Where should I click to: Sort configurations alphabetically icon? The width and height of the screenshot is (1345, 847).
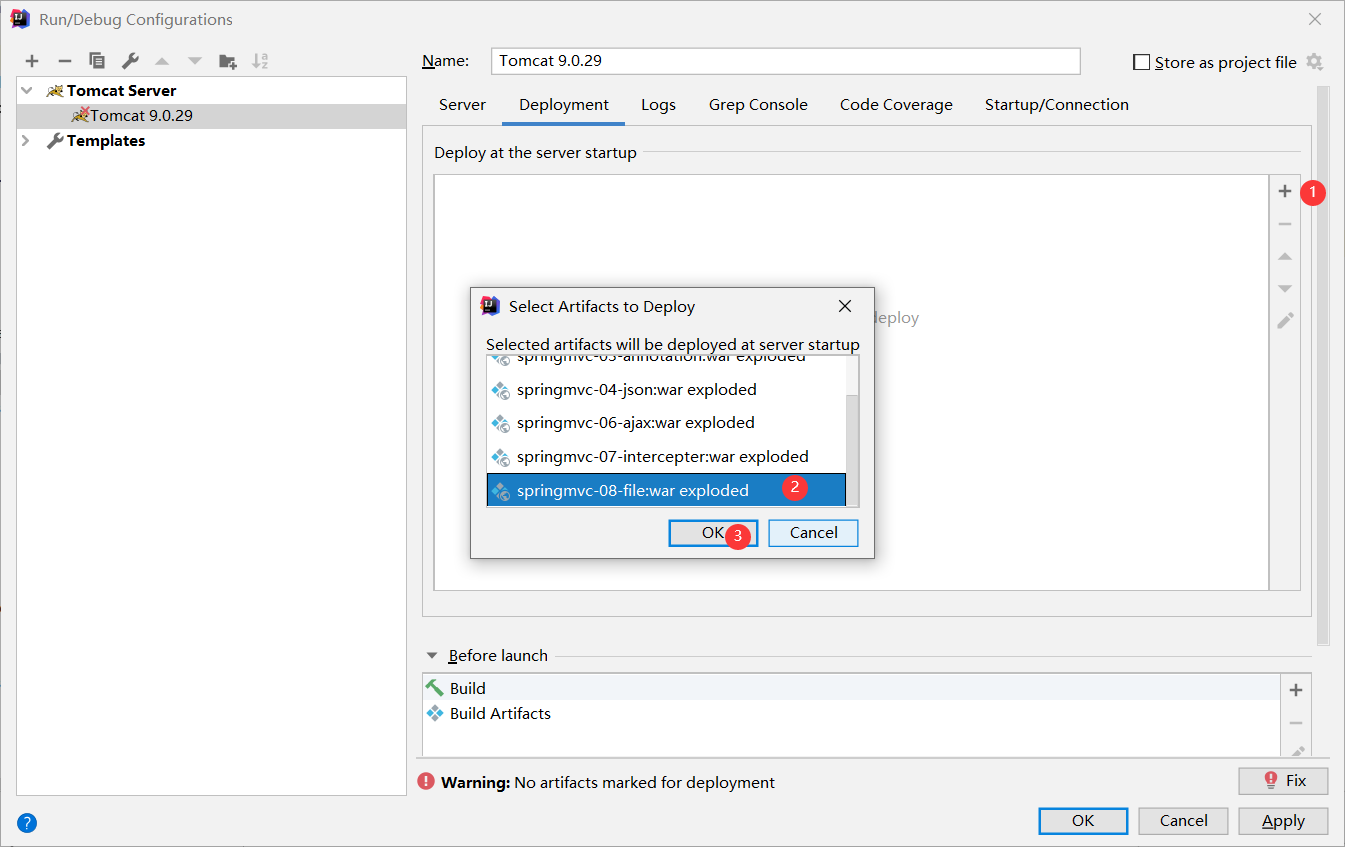click(260, 61)
